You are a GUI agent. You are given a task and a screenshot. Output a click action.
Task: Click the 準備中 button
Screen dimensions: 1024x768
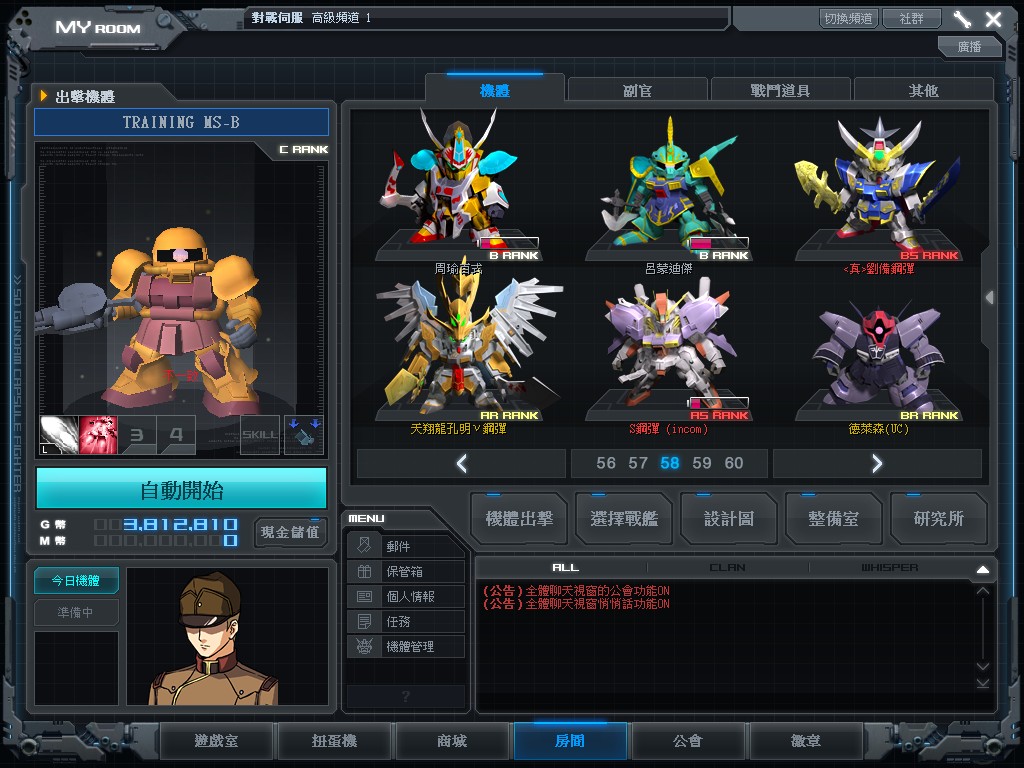(x=76, y=612)
